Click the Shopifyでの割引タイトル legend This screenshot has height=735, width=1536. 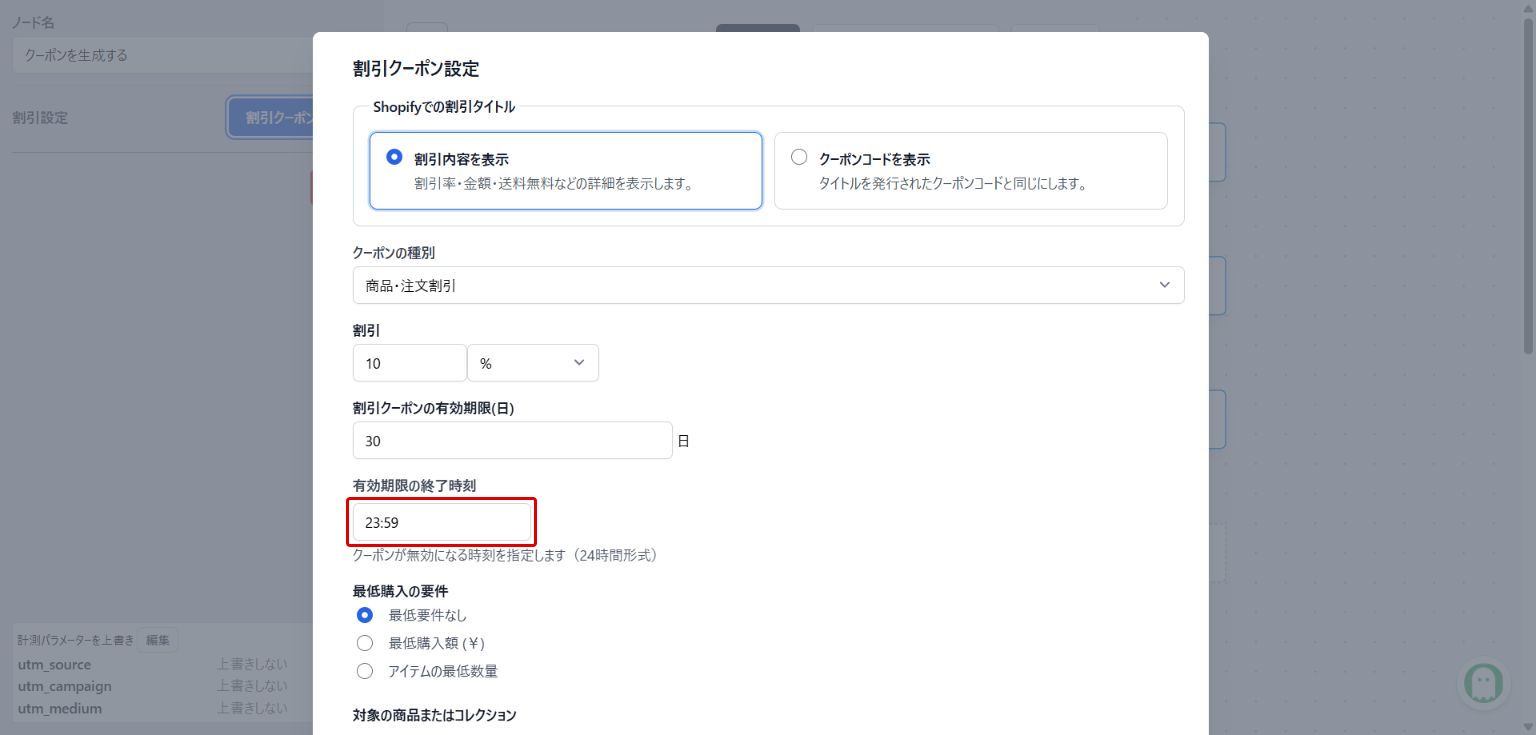click(x=444, y=107)
